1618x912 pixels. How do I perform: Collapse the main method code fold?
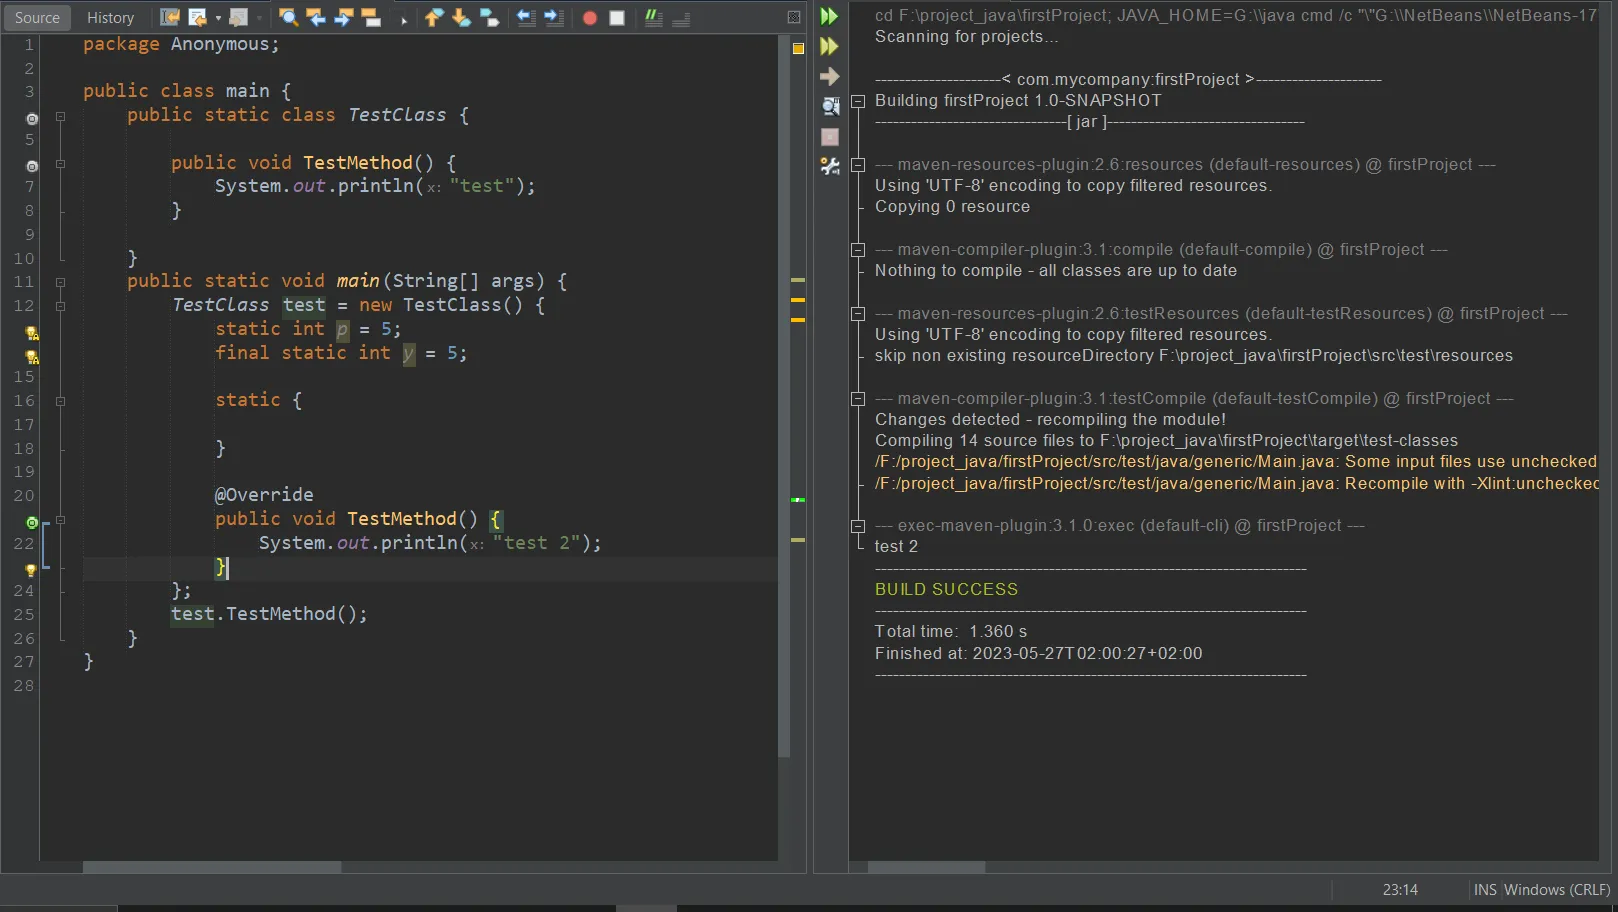[60, 282]
